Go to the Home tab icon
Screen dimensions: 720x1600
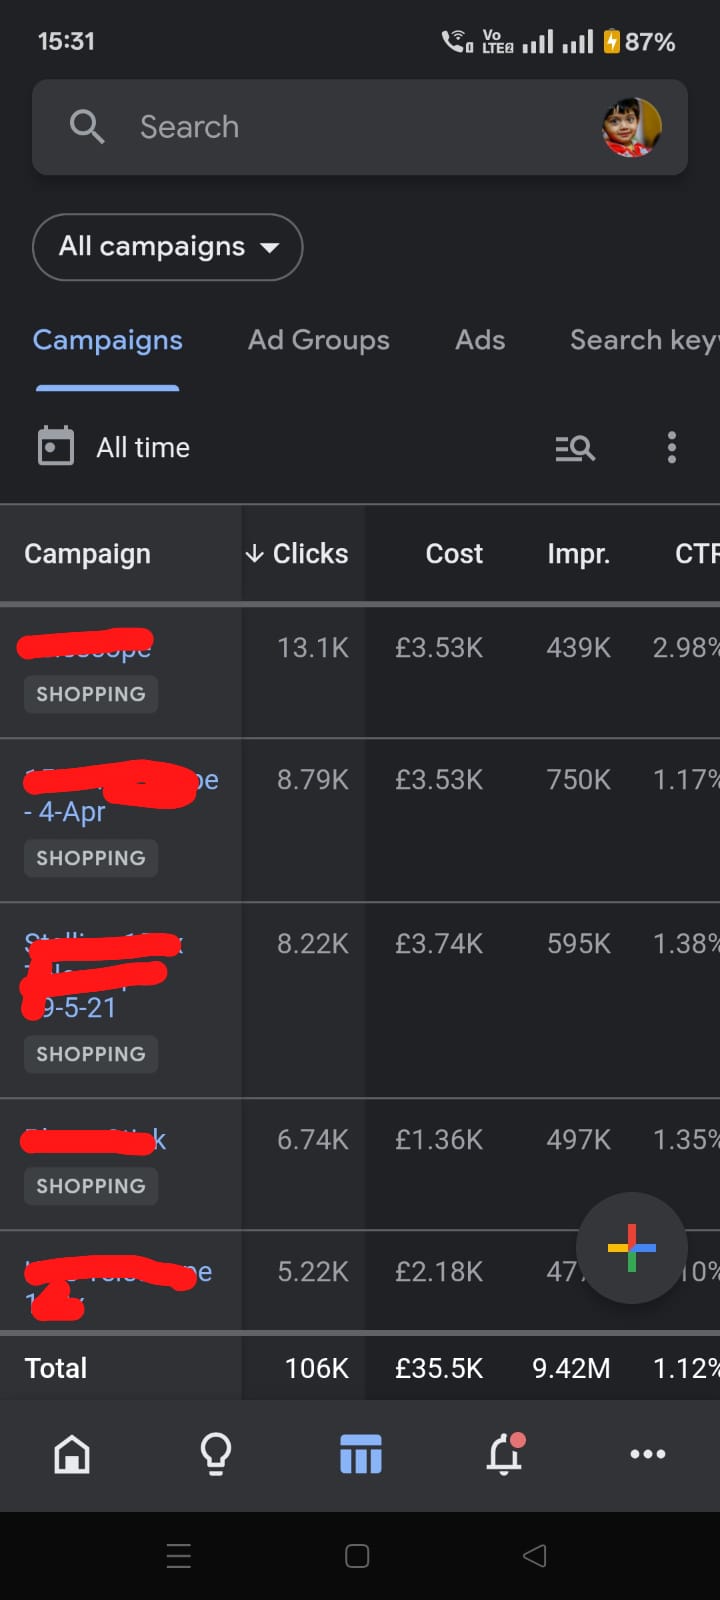pyautogui.click(x=72, y=1454)
